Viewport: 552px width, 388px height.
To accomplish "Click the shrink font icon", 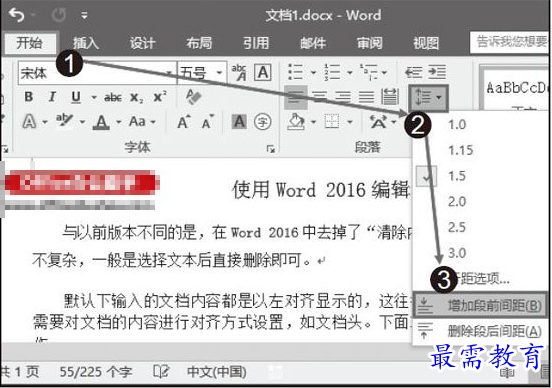I will pyautogui.click(x=208, y=122).
